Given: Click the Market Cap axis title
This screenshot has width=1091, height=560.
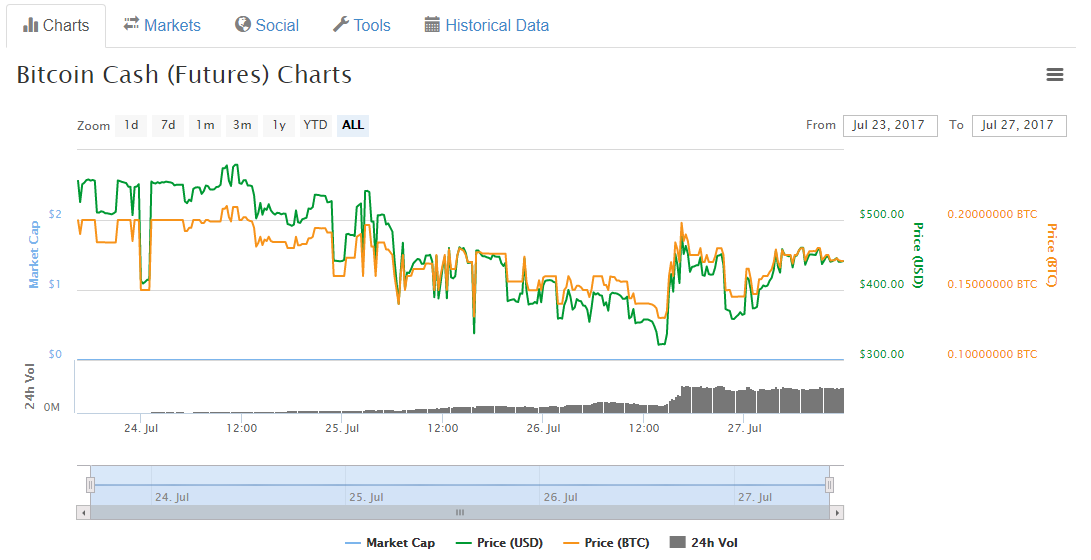Looking at the screenshot, I should pos(33,255).
